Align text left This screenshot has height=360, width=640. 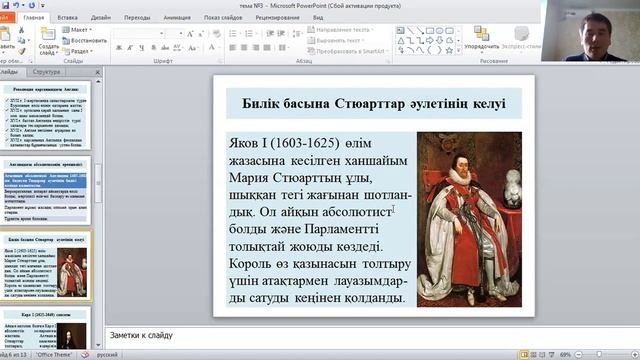click(x=233, y=48)
